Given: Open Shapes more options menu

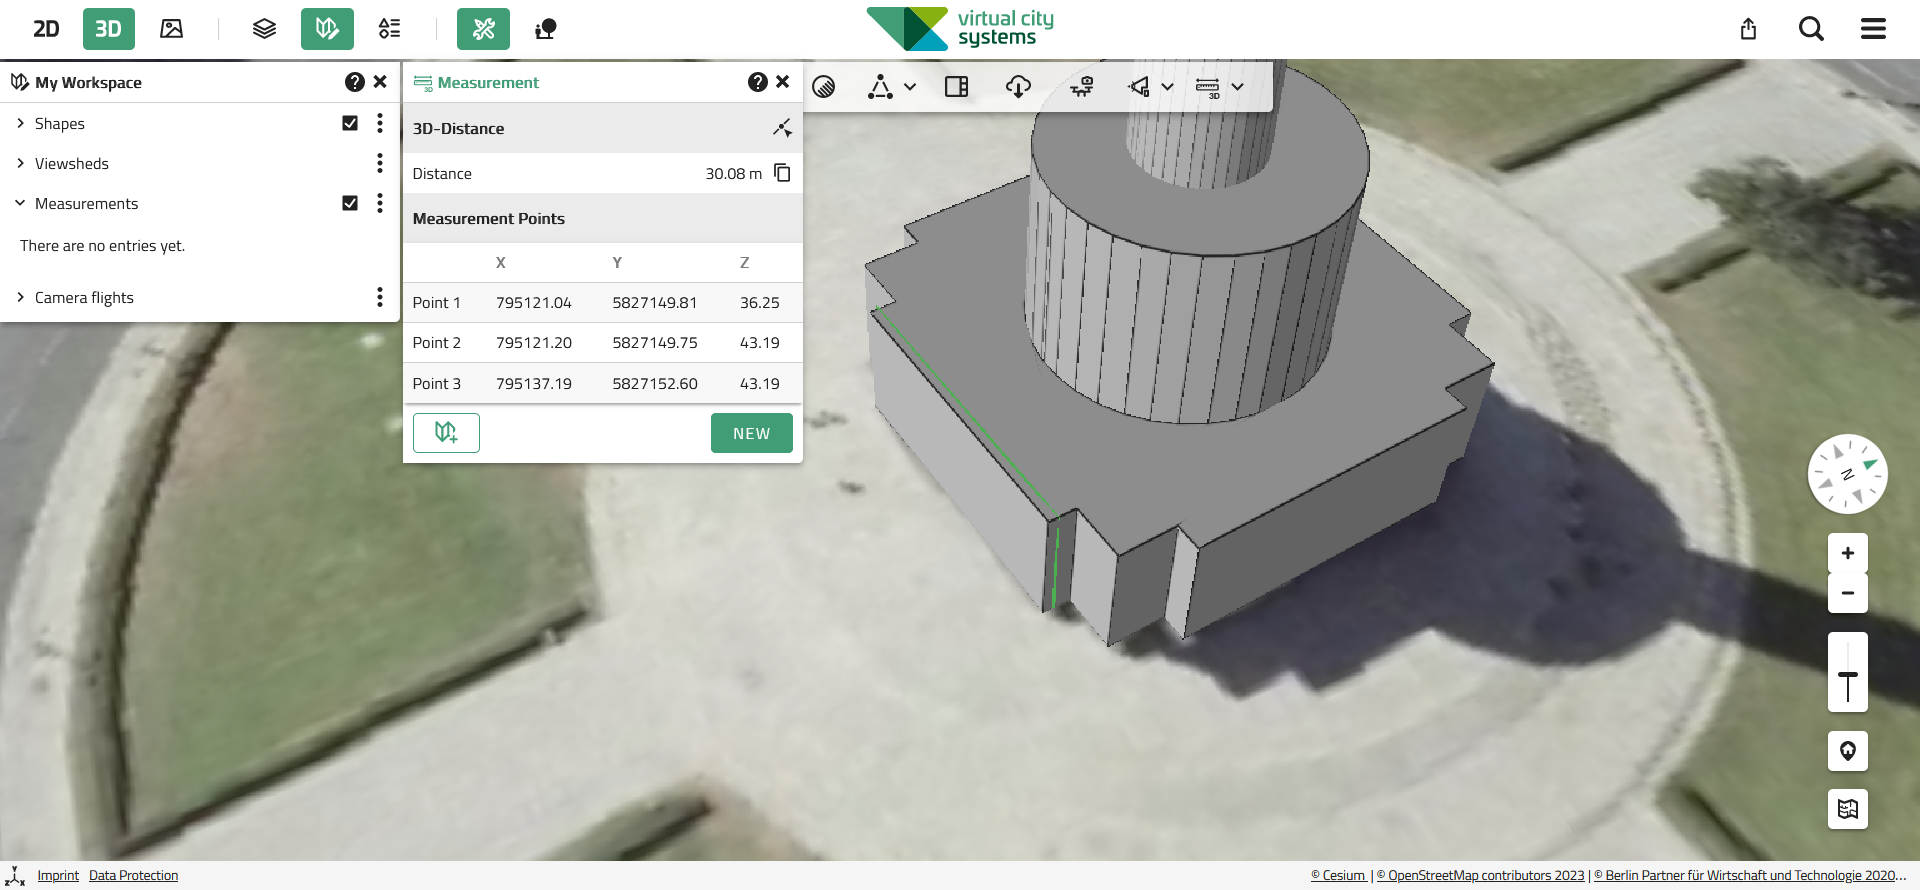Looking at the screenshot, I should click(x=380, y=123).
